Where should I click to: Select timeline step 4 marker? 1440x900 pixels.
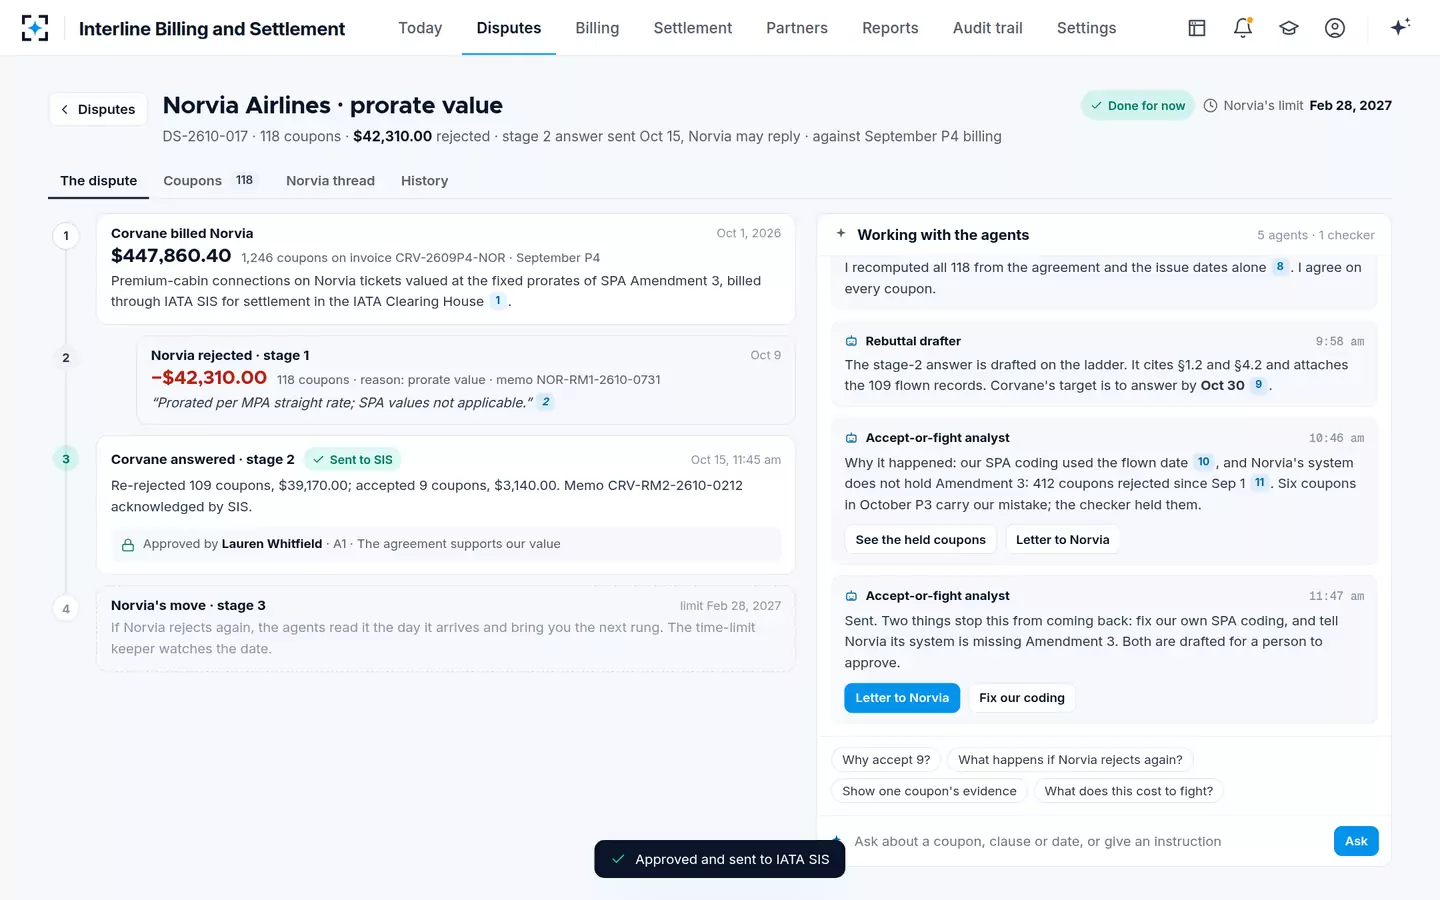pyautogui.click(x=66, y=608)
